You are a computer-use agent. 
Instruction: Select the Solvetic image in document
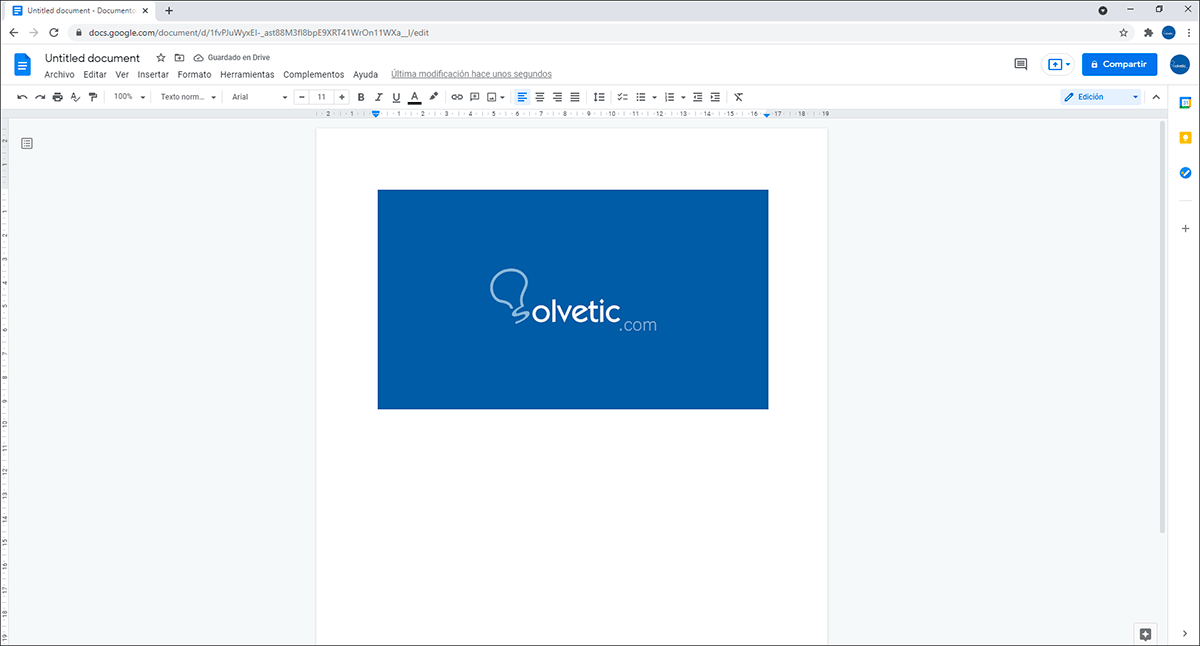(x=572, y=299)
